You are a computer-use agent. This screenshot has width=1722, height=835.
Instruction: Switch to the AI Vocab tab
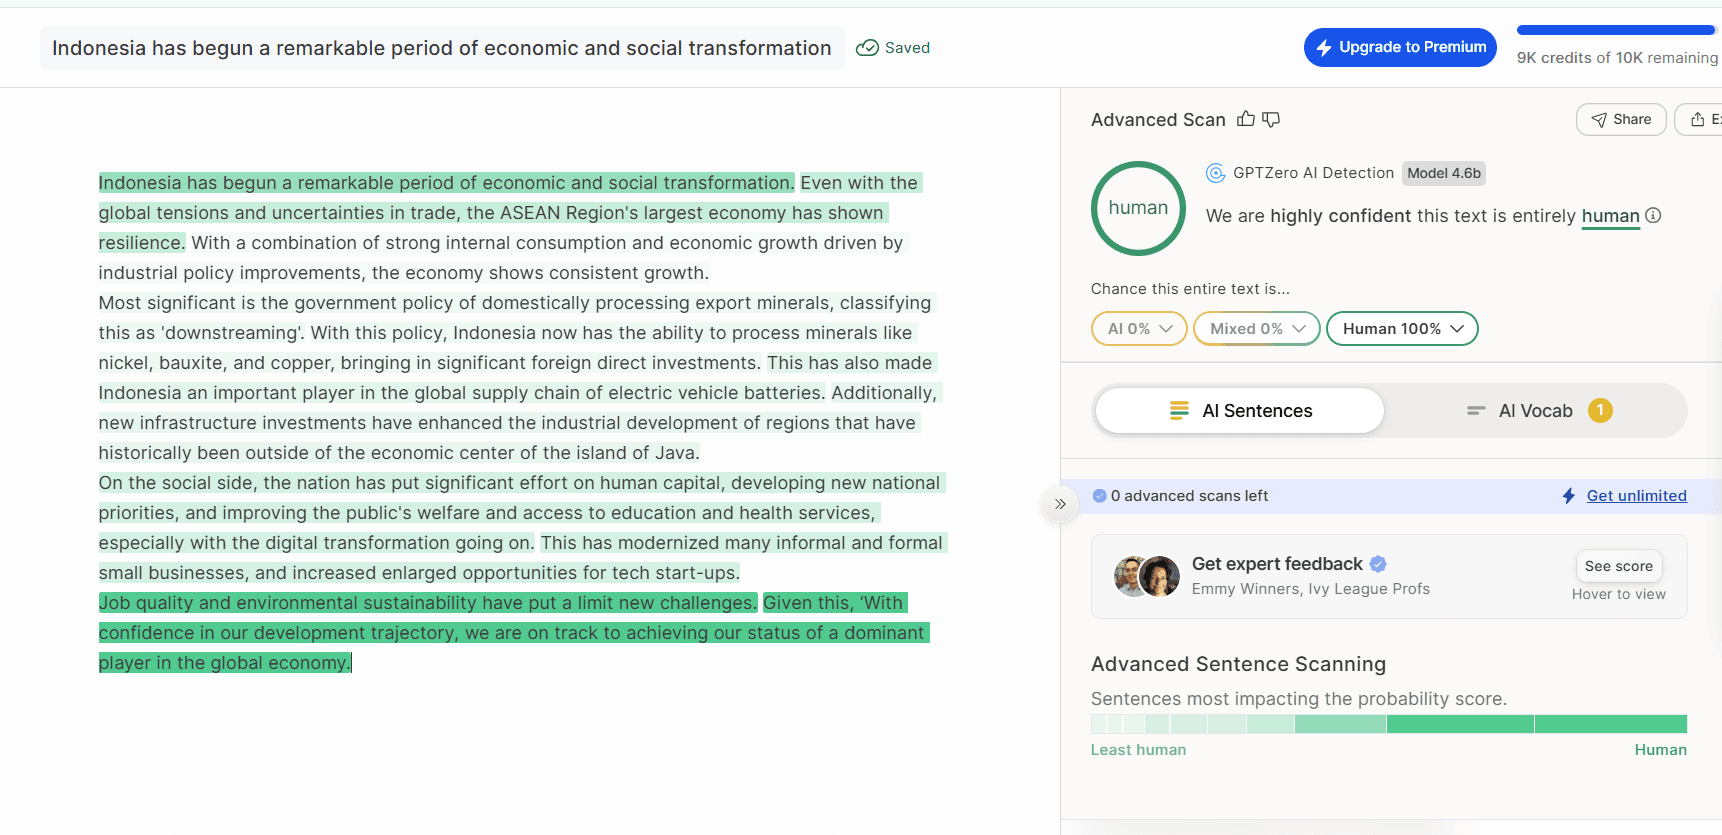pyautogui.click(x=1536, y=410)
